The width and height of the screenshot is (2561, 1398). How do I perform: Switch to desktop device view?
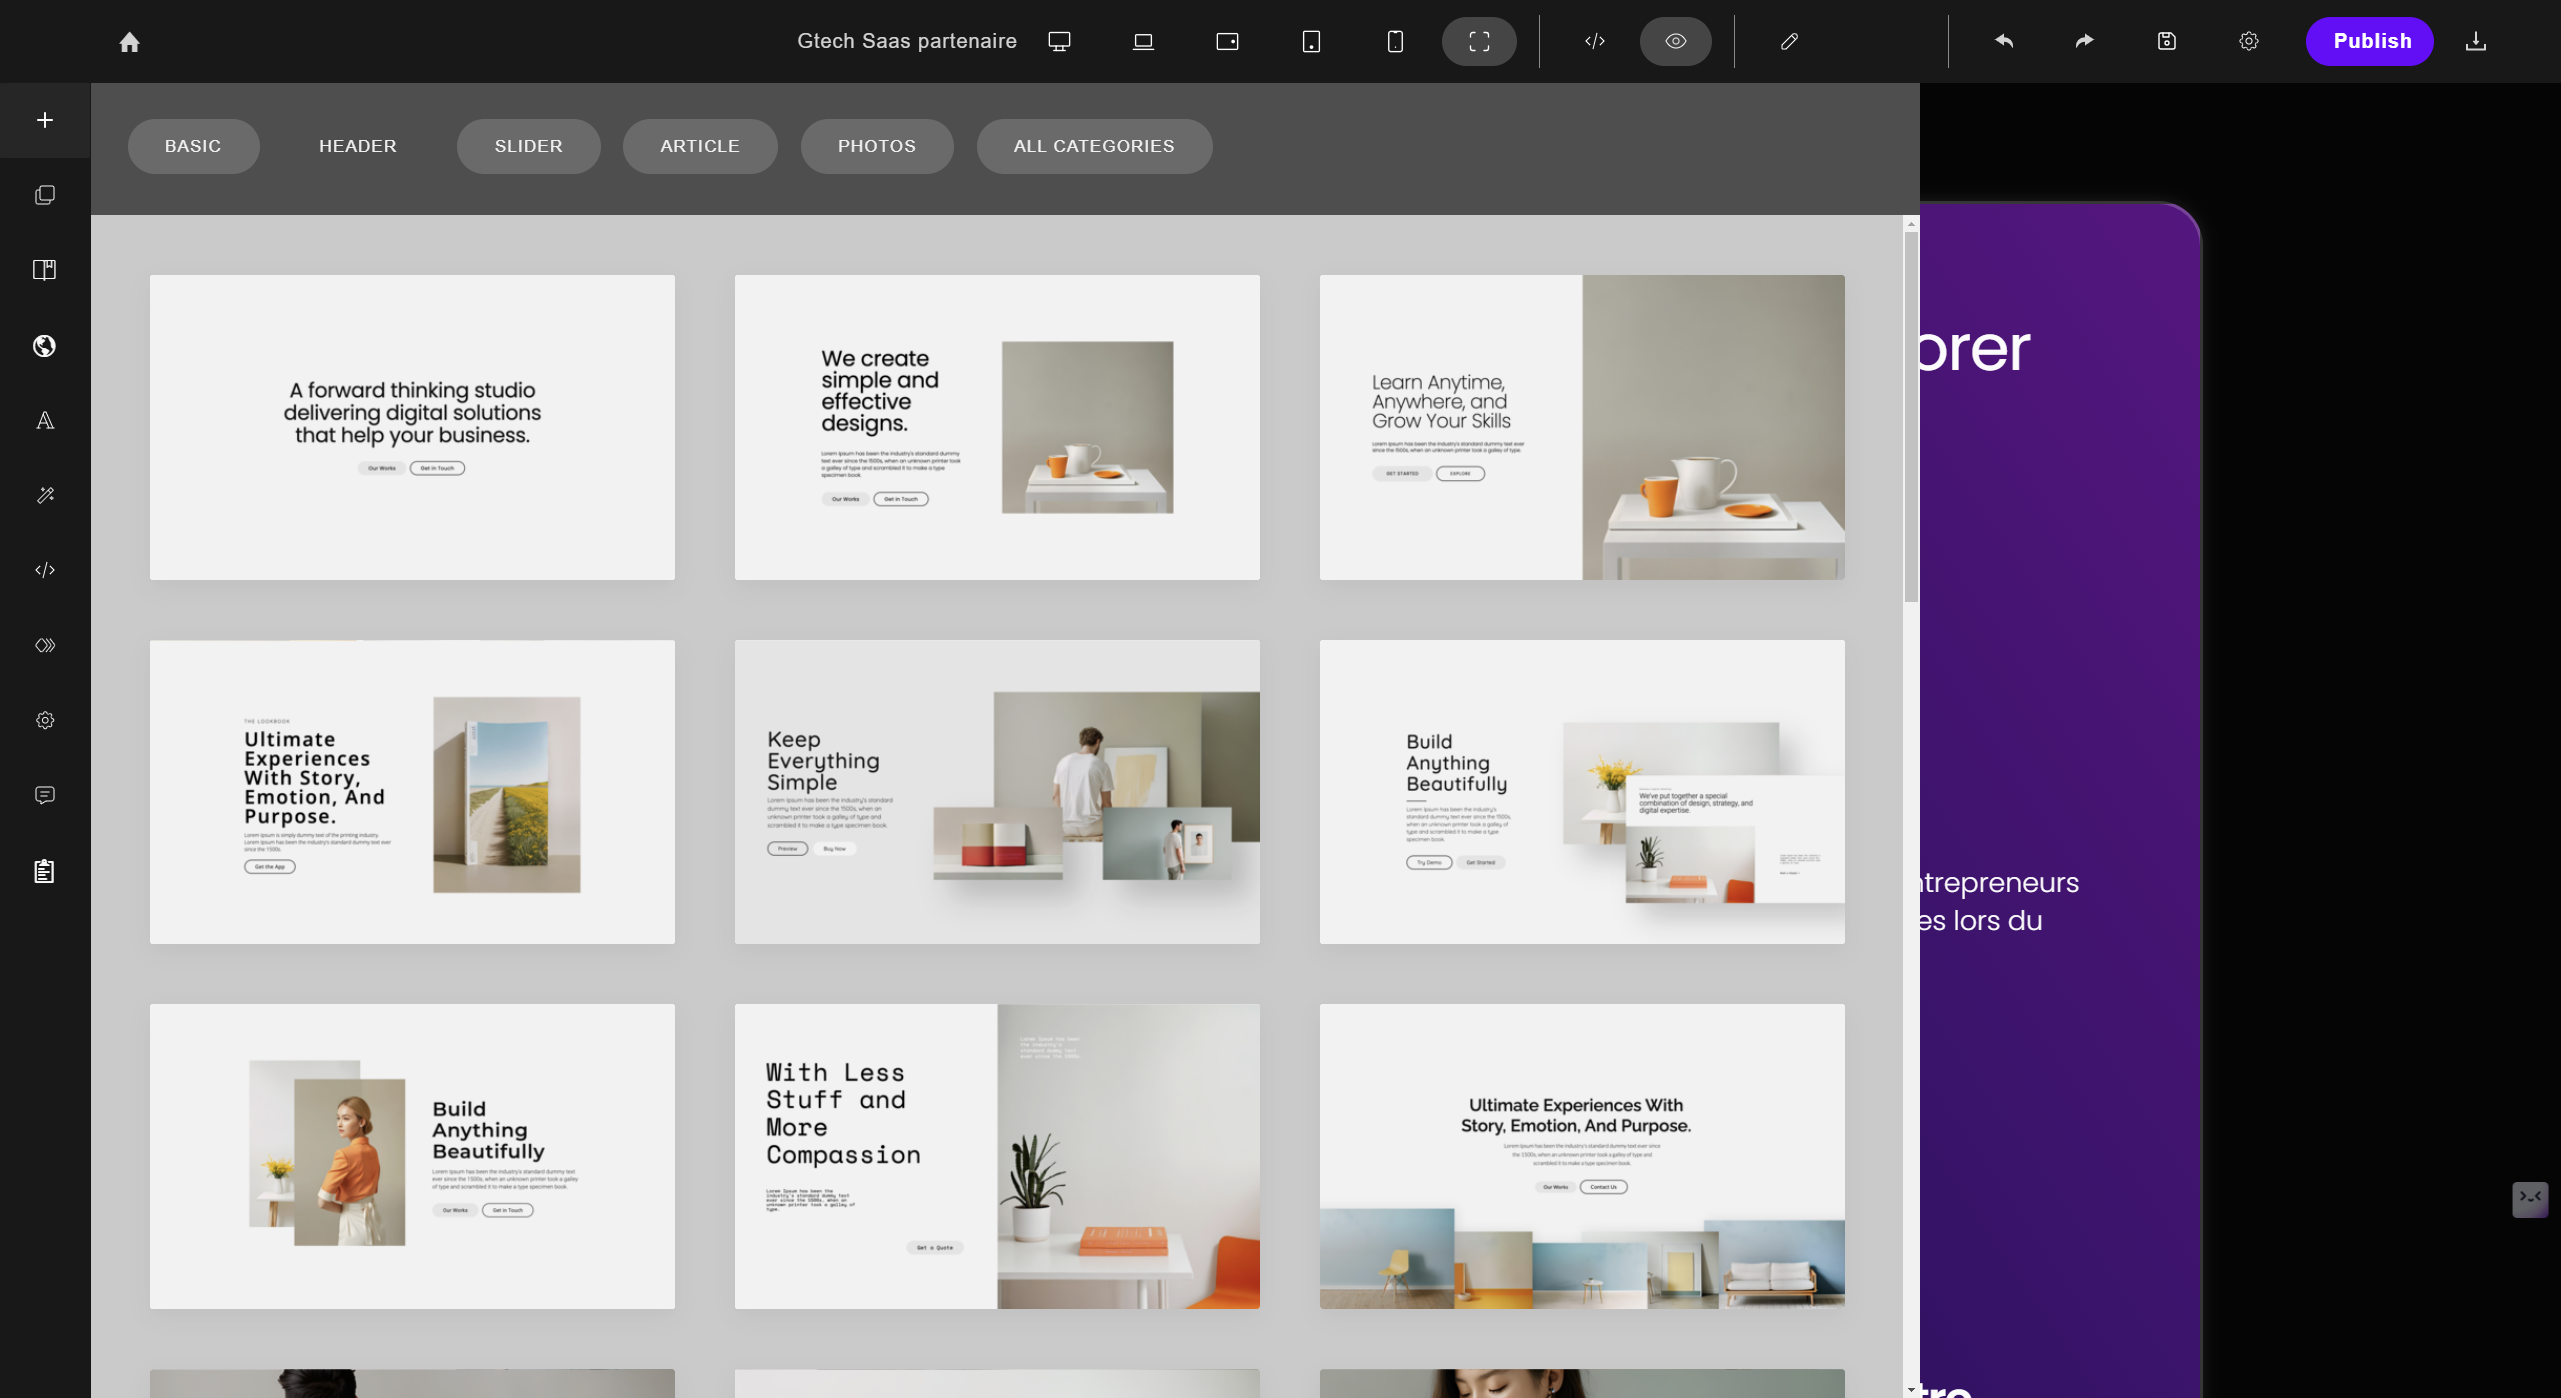1059,41
